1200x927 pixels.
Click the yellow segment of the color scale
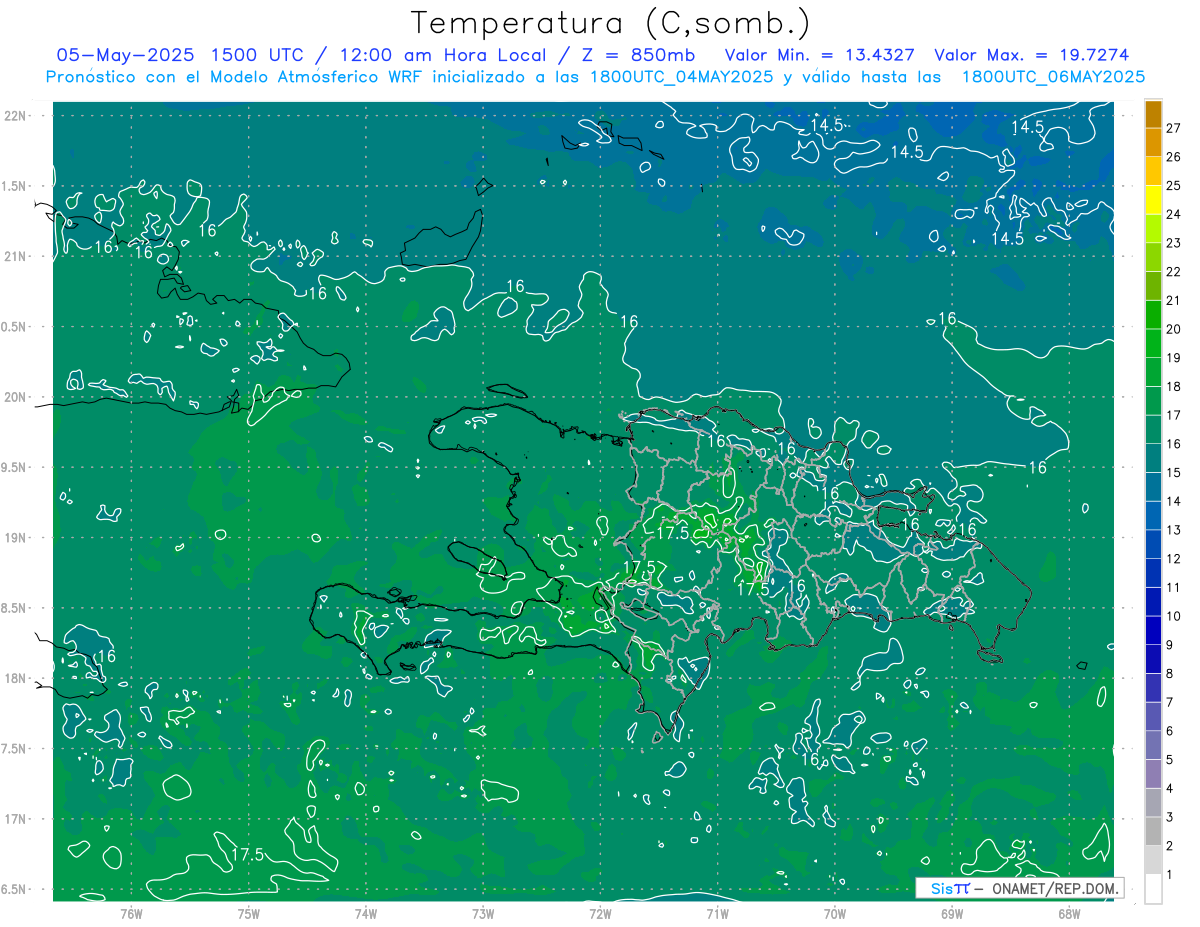coord(1153,200)
